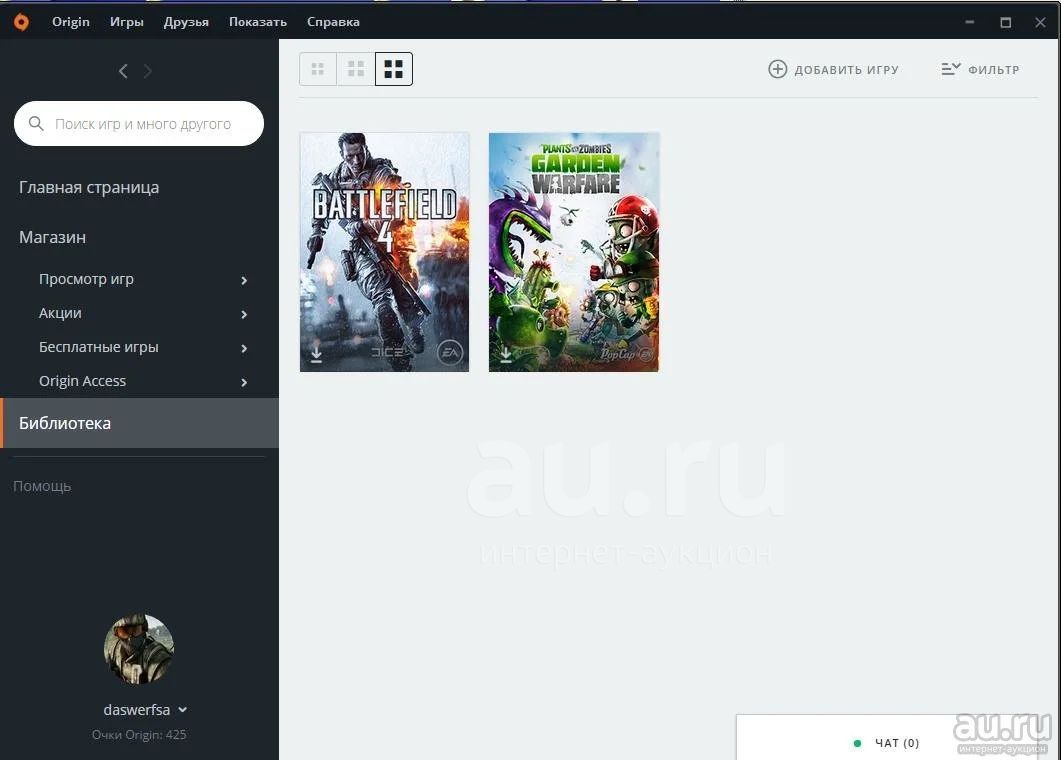Open the Origin menu

pyautogui.click(x=70, y=22)
